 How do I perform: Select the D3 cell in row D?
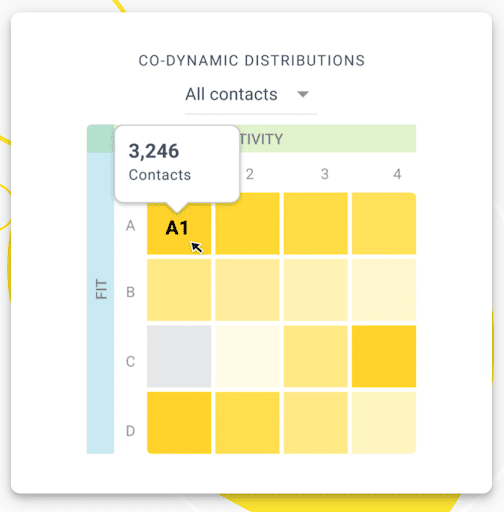316,423
